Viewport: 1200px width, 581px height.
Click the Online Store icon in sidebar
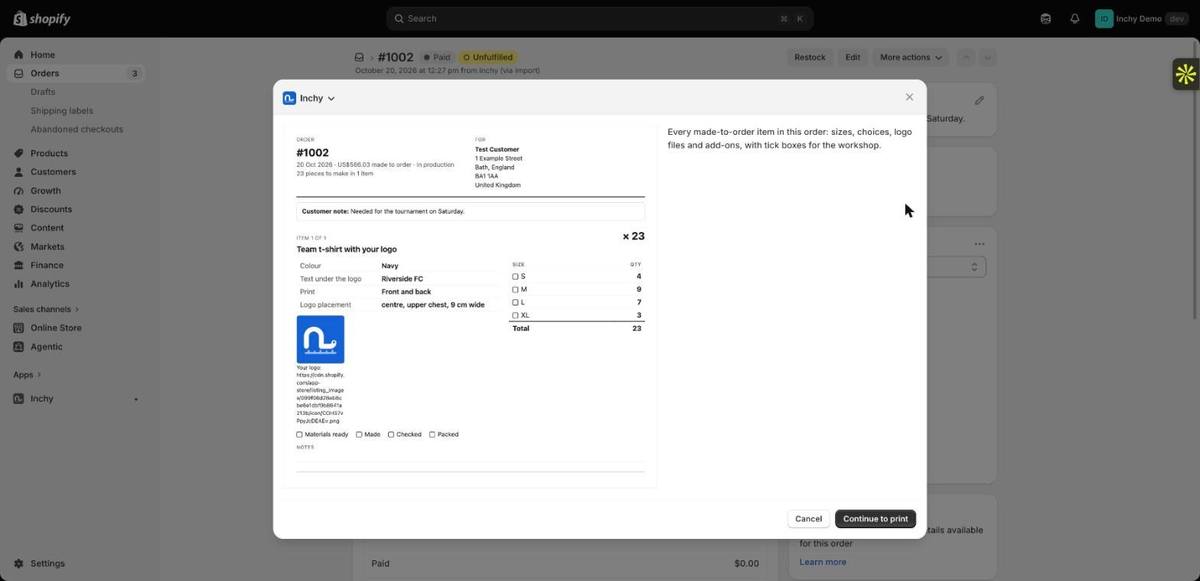pyautogui.click(x=18, y=328)
